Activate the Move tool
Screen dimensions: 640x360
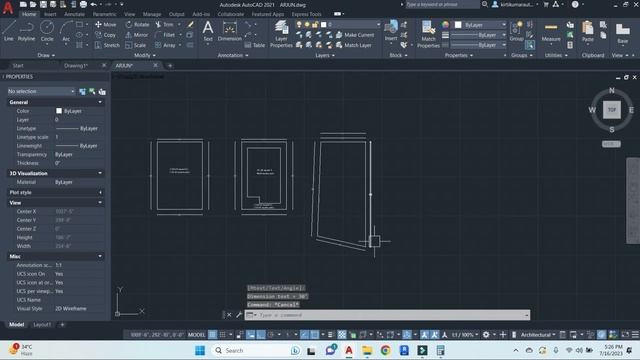106,24
